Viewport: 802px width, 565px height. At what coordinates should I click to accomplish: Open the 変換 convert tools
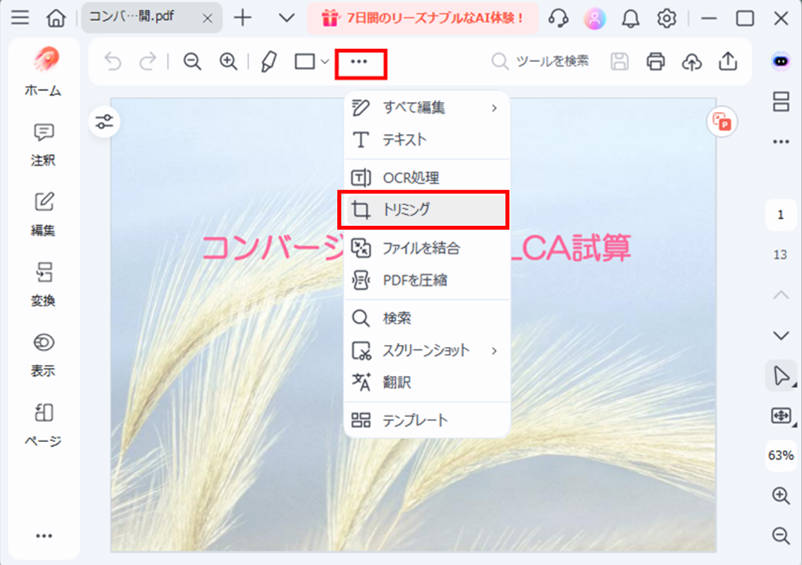click(x=43, y=285)
